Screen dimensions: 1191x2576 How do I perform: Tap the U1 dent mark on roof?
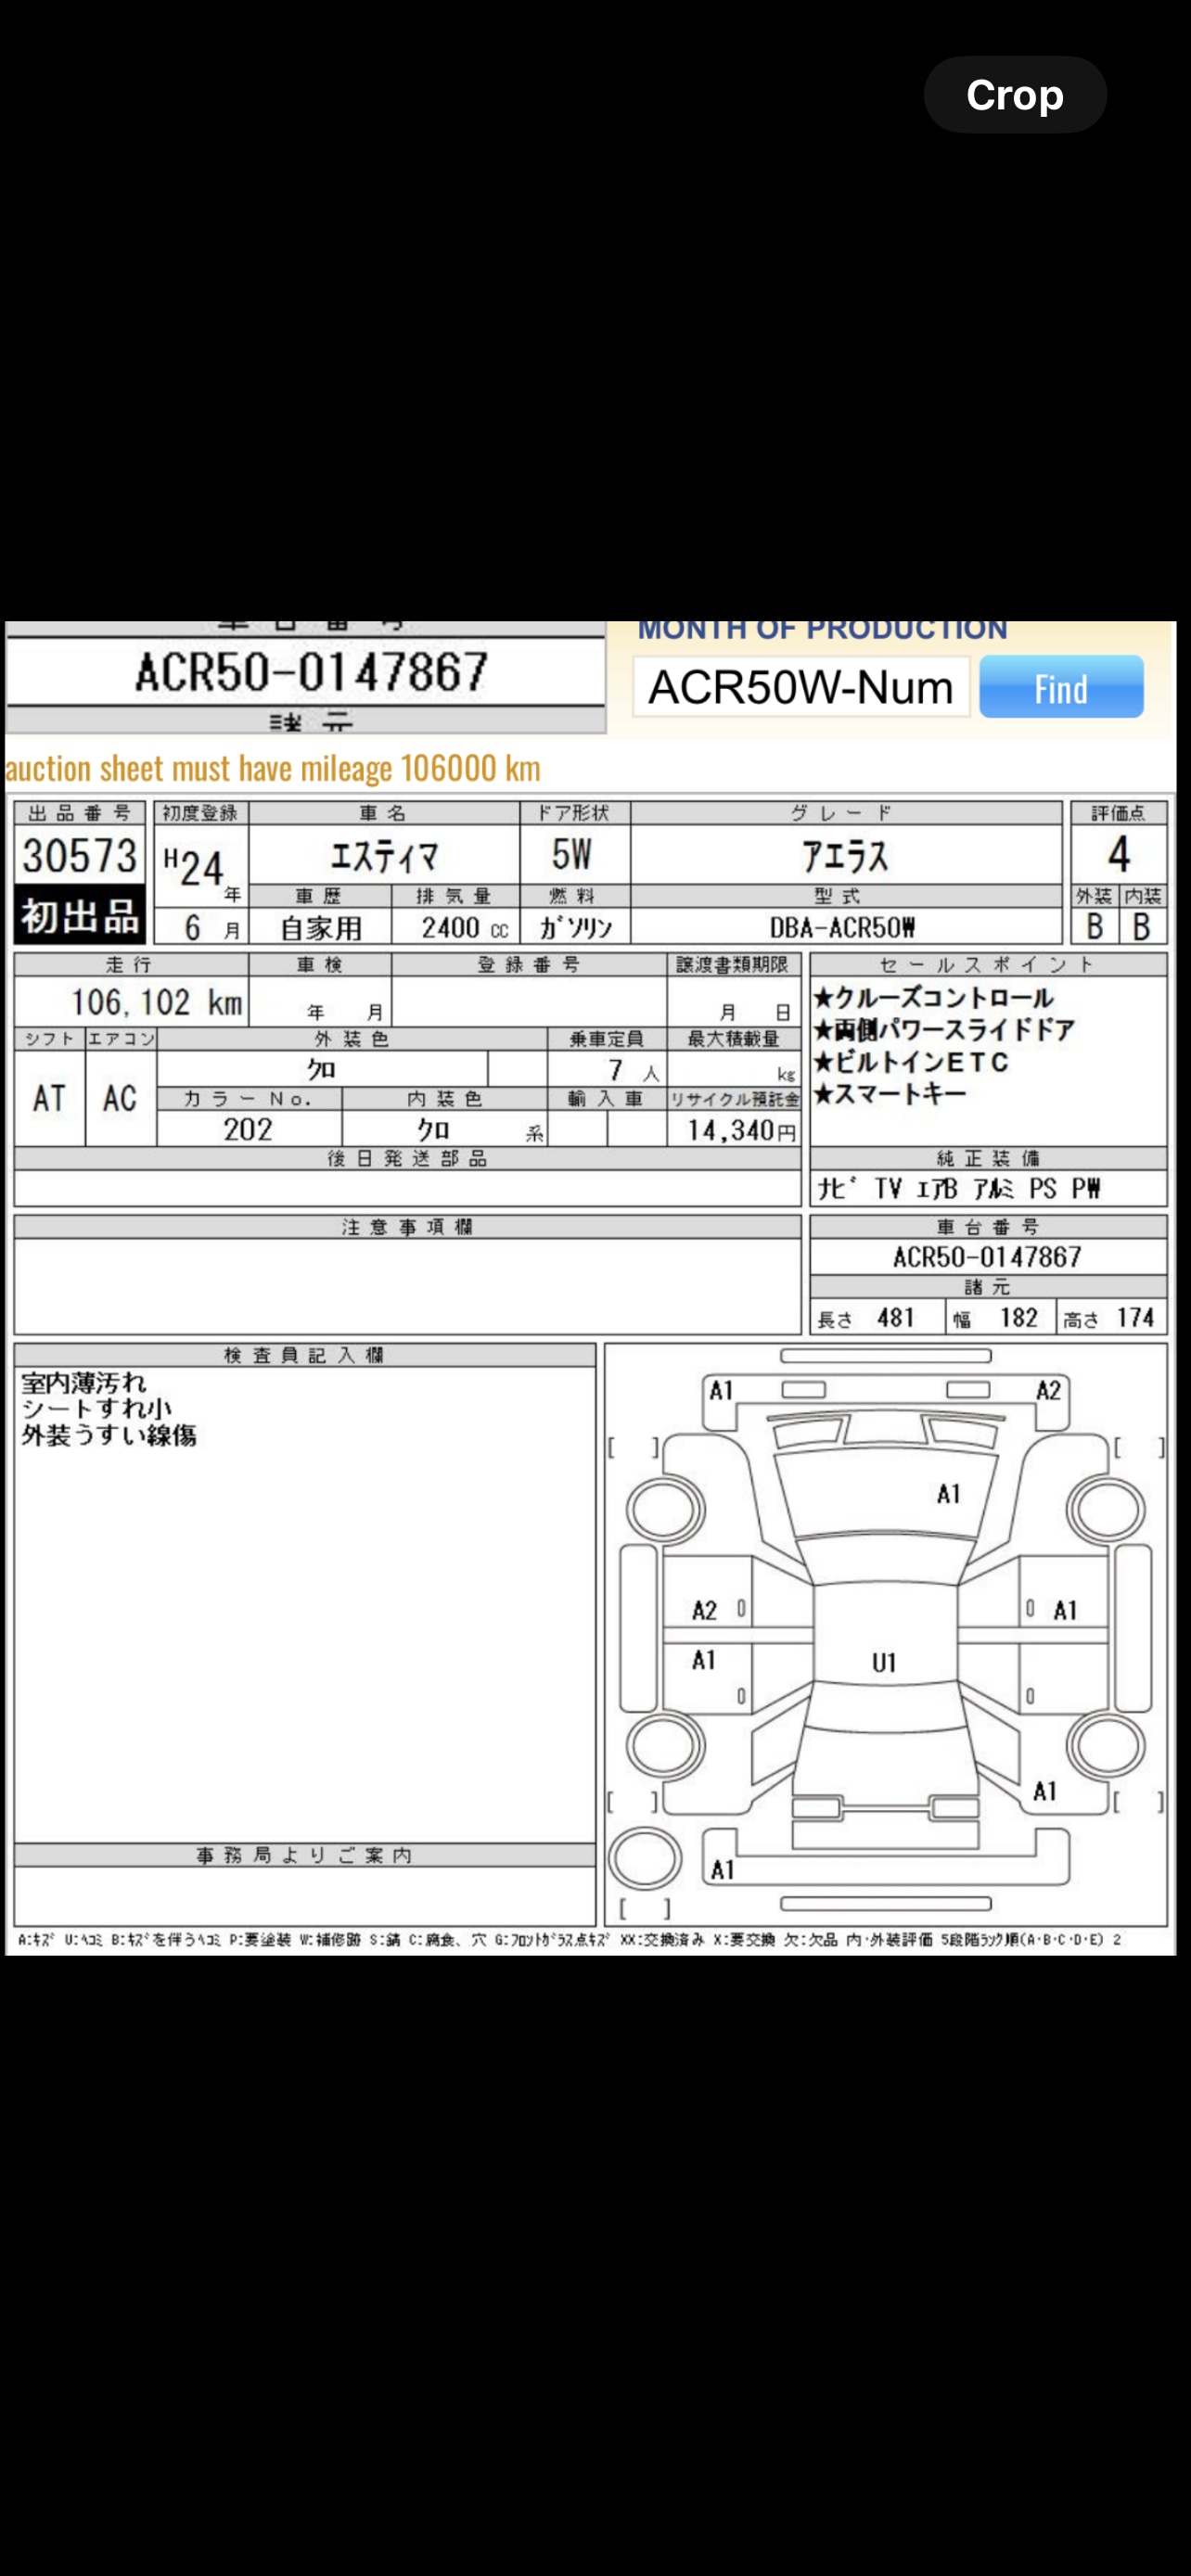tap(883, 1662)
